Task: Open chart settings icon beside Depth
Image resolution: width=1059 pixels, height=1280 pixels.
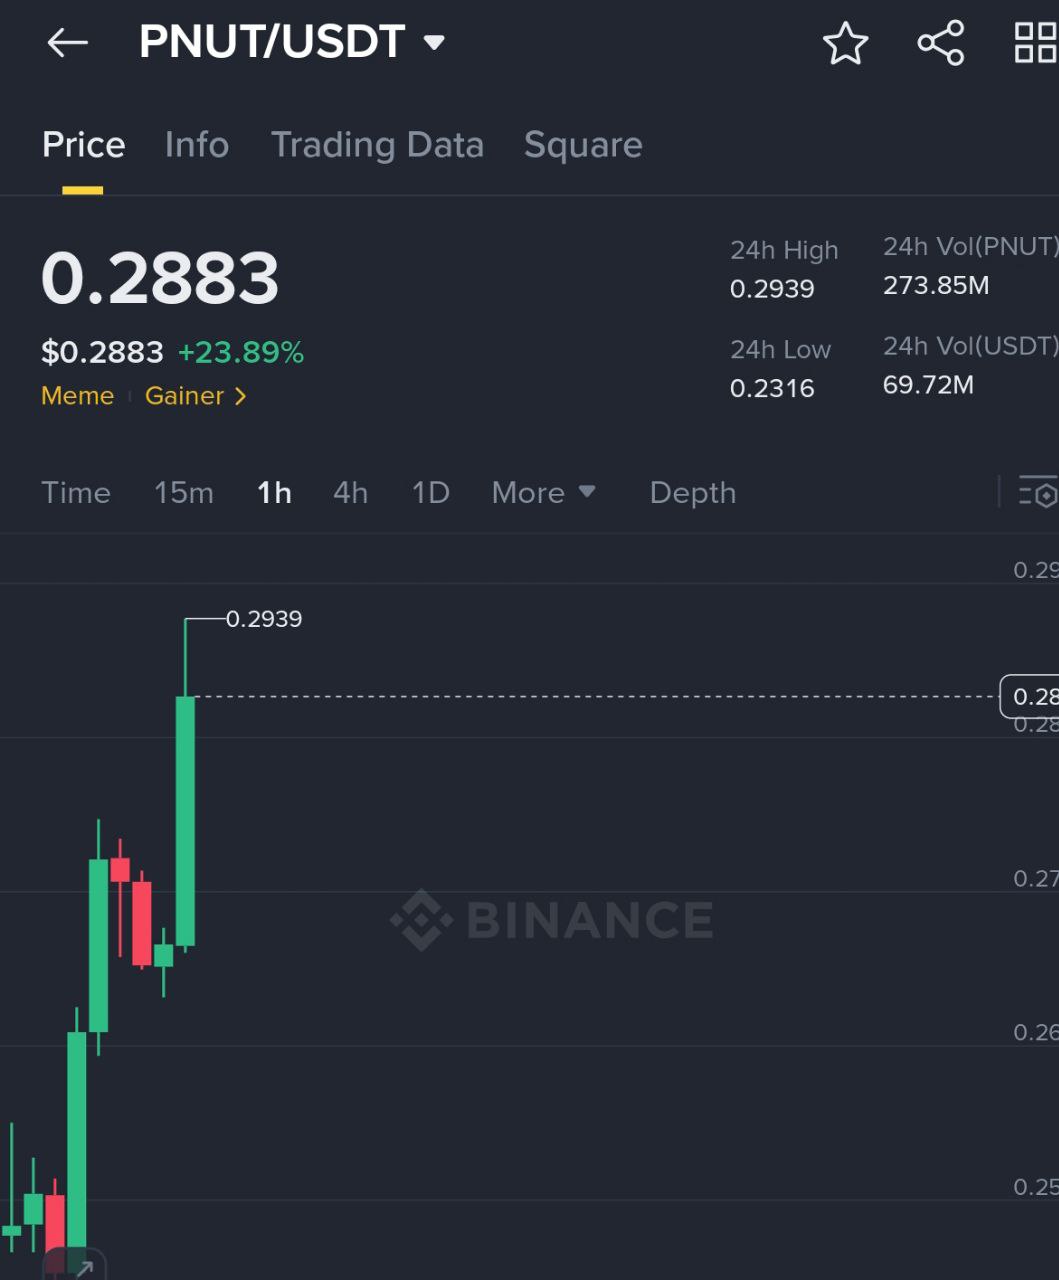Action: coord(1038,492)
